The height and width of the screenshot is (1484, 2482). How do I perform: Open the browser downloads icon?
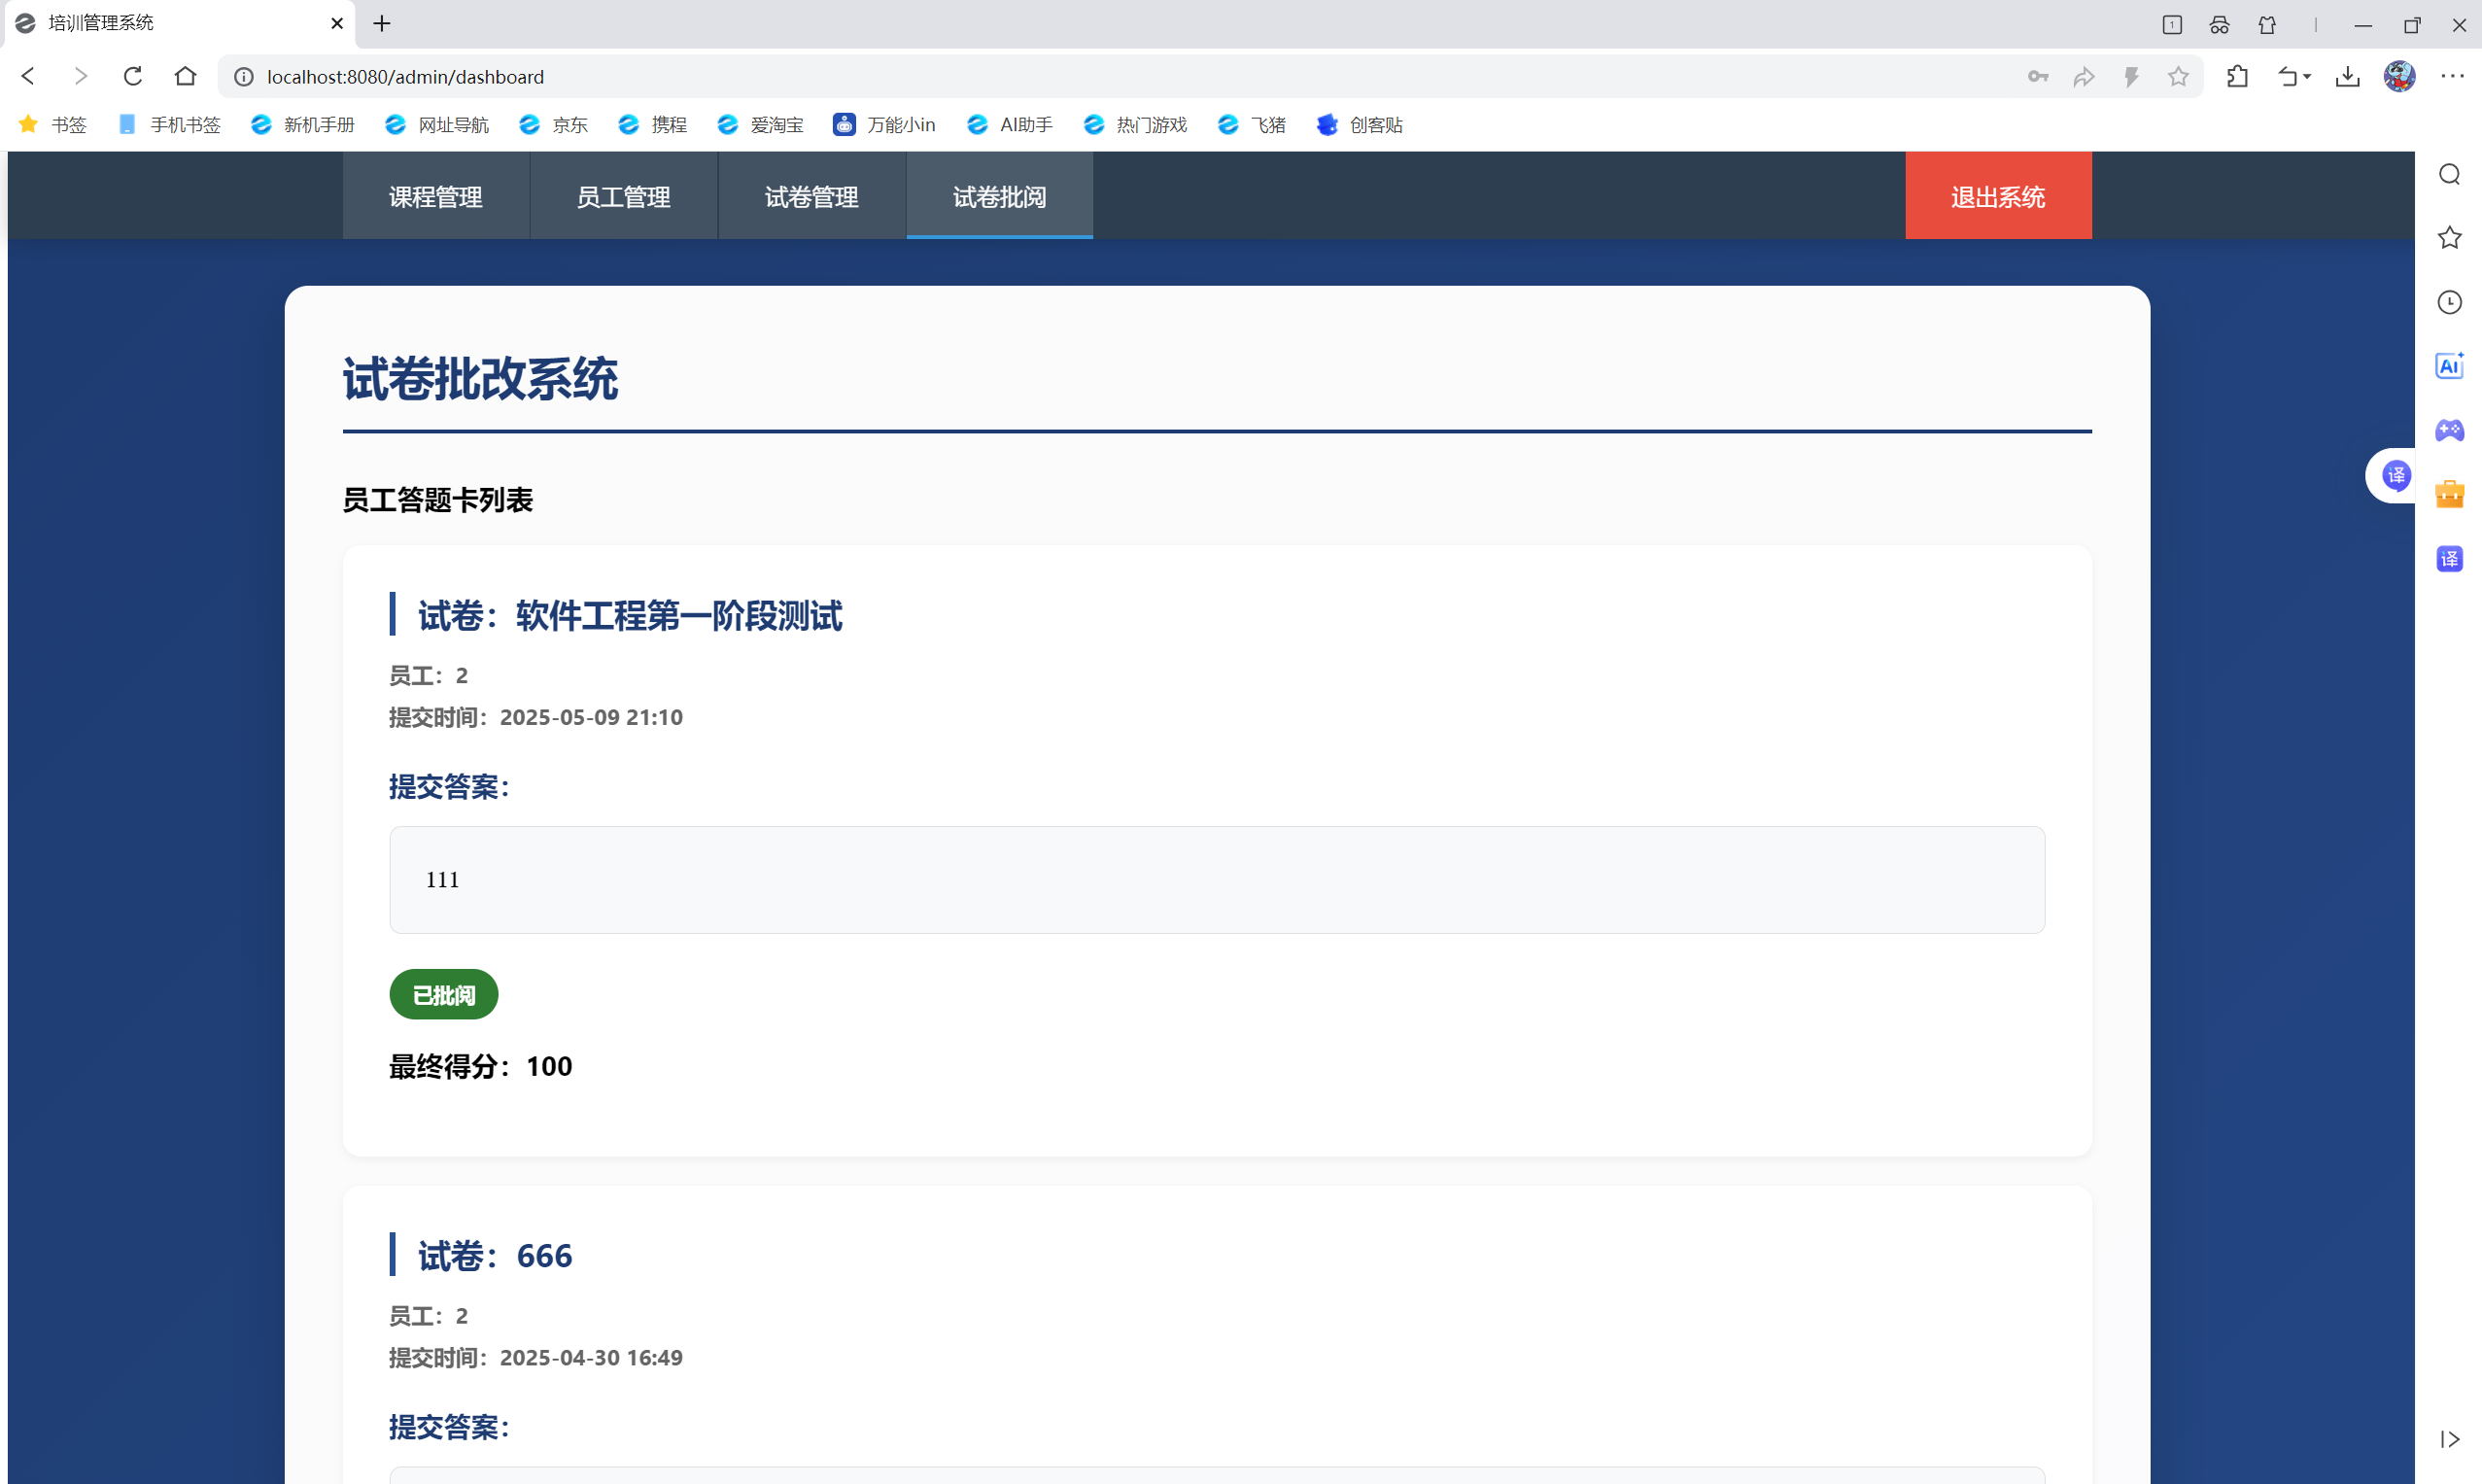point(2347,77)
